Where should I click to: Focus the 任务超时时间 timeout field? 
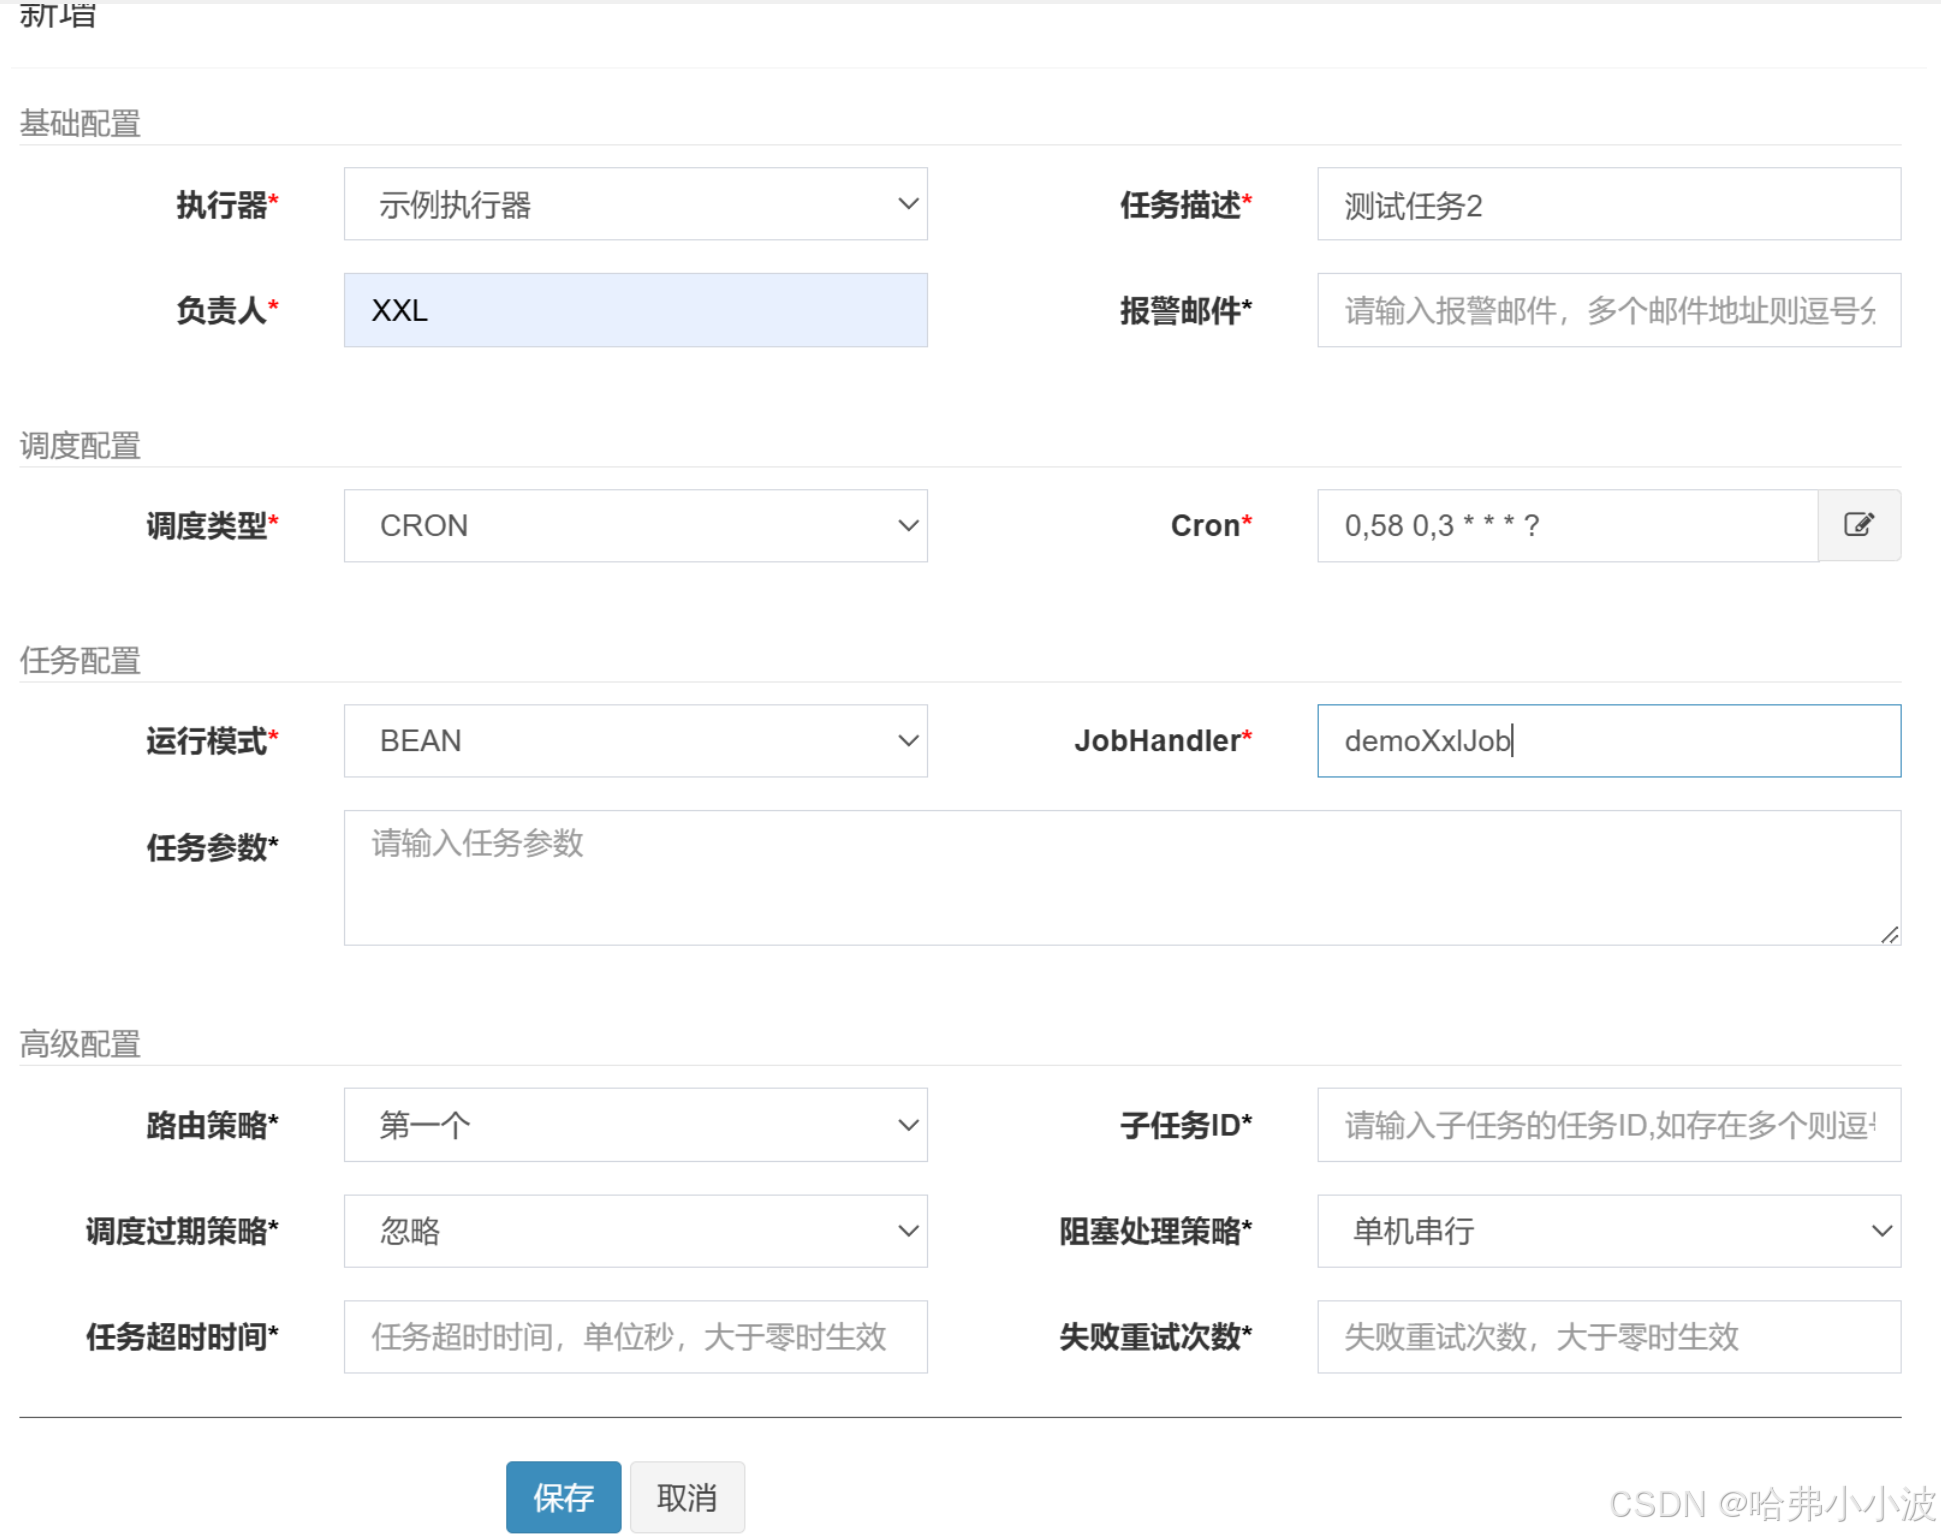634,1337
